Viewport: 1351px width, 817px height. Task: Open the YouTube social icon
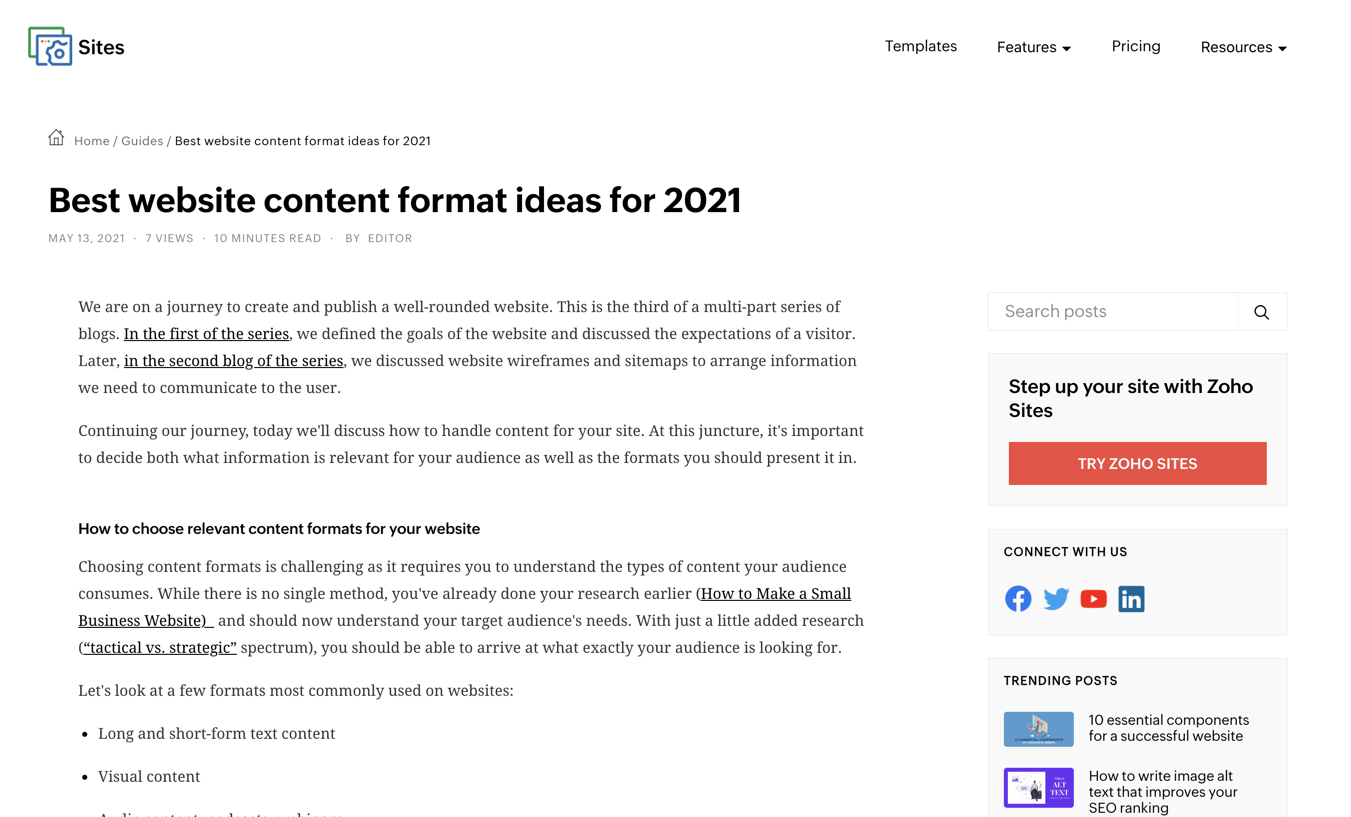pyautogui.click(x=1093, y=599)
